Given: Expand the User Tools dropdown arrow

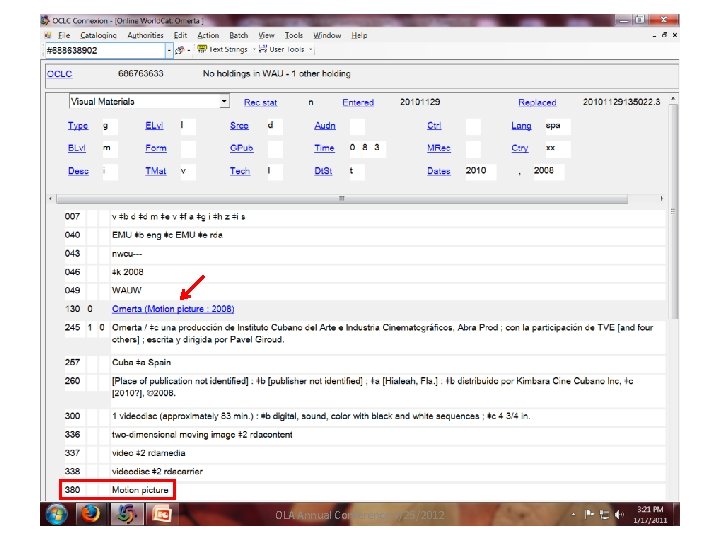Looking at the screenshot, I should point(310,50).
